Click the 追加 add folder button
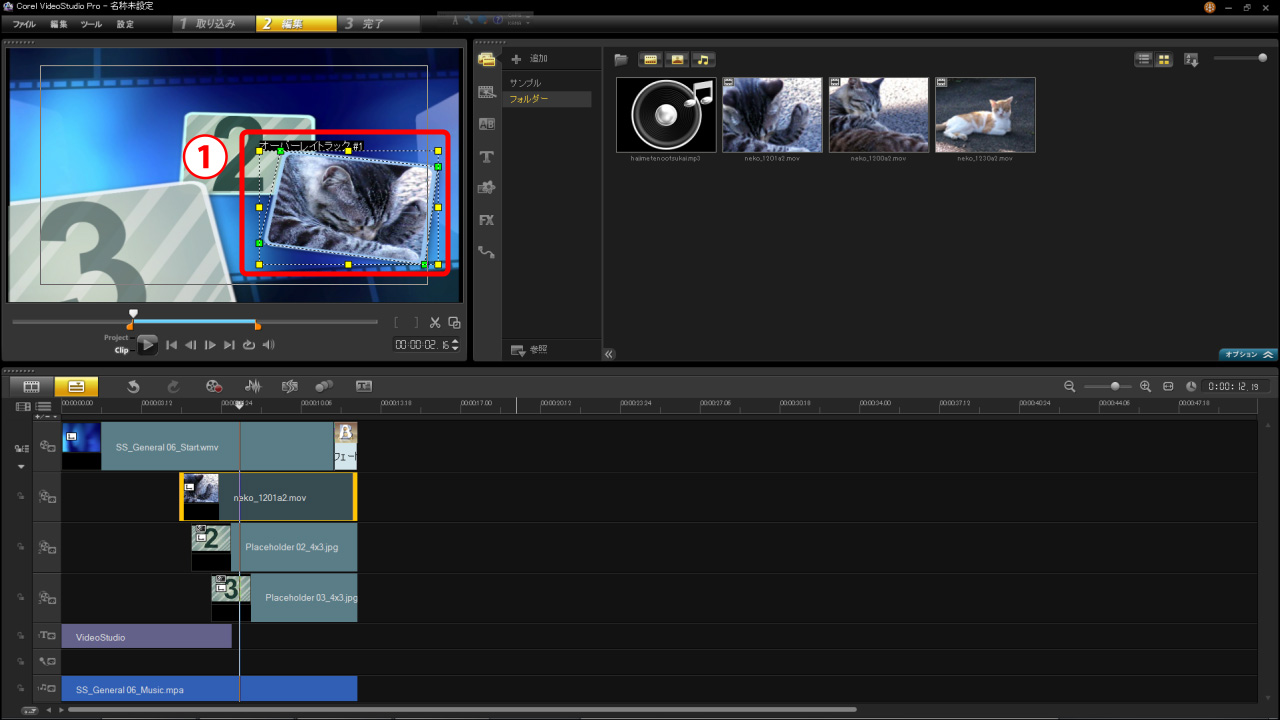 pyautogui.click(x=529, y=59)
